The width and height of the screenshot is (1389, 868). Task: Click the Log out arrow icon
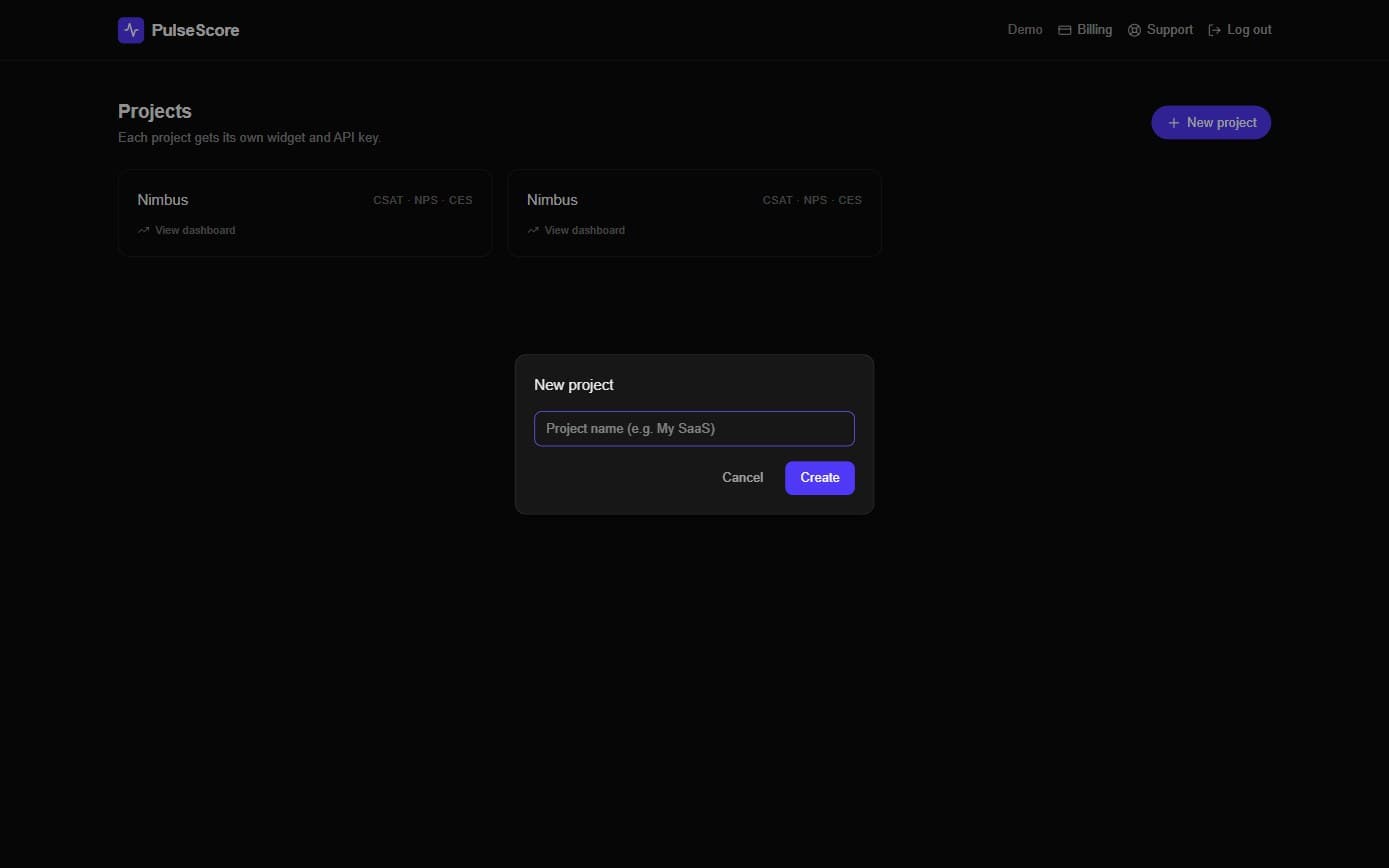coord(1215,30)
